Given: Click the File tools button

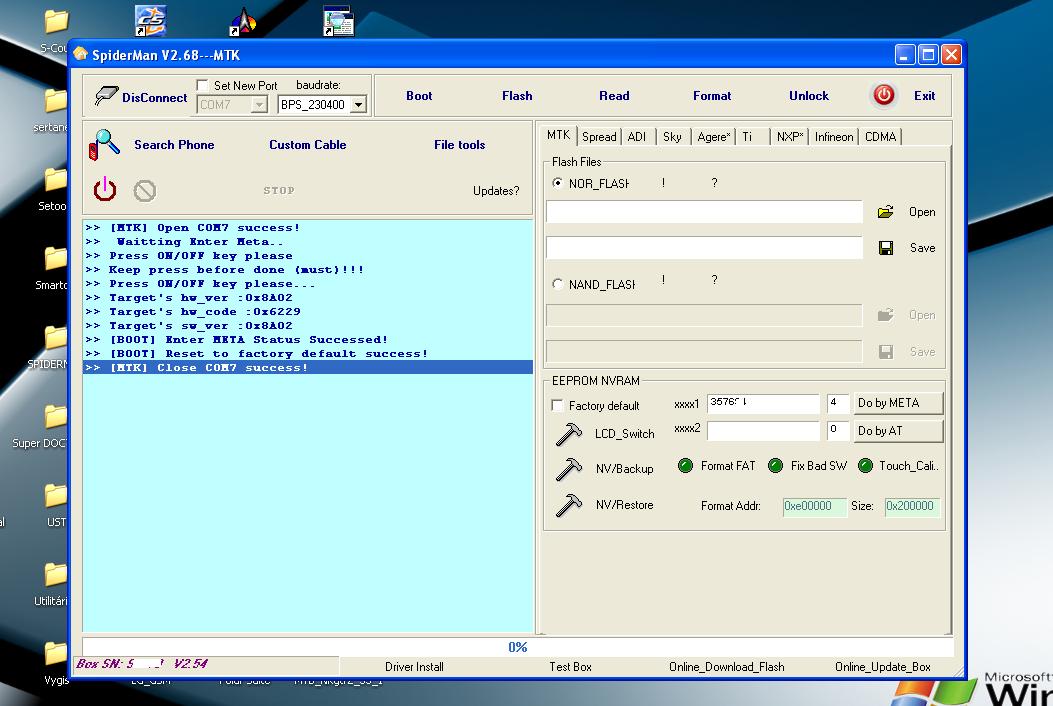Looking at the screenshot, I should pyautogui.click(x=459, y=144).
